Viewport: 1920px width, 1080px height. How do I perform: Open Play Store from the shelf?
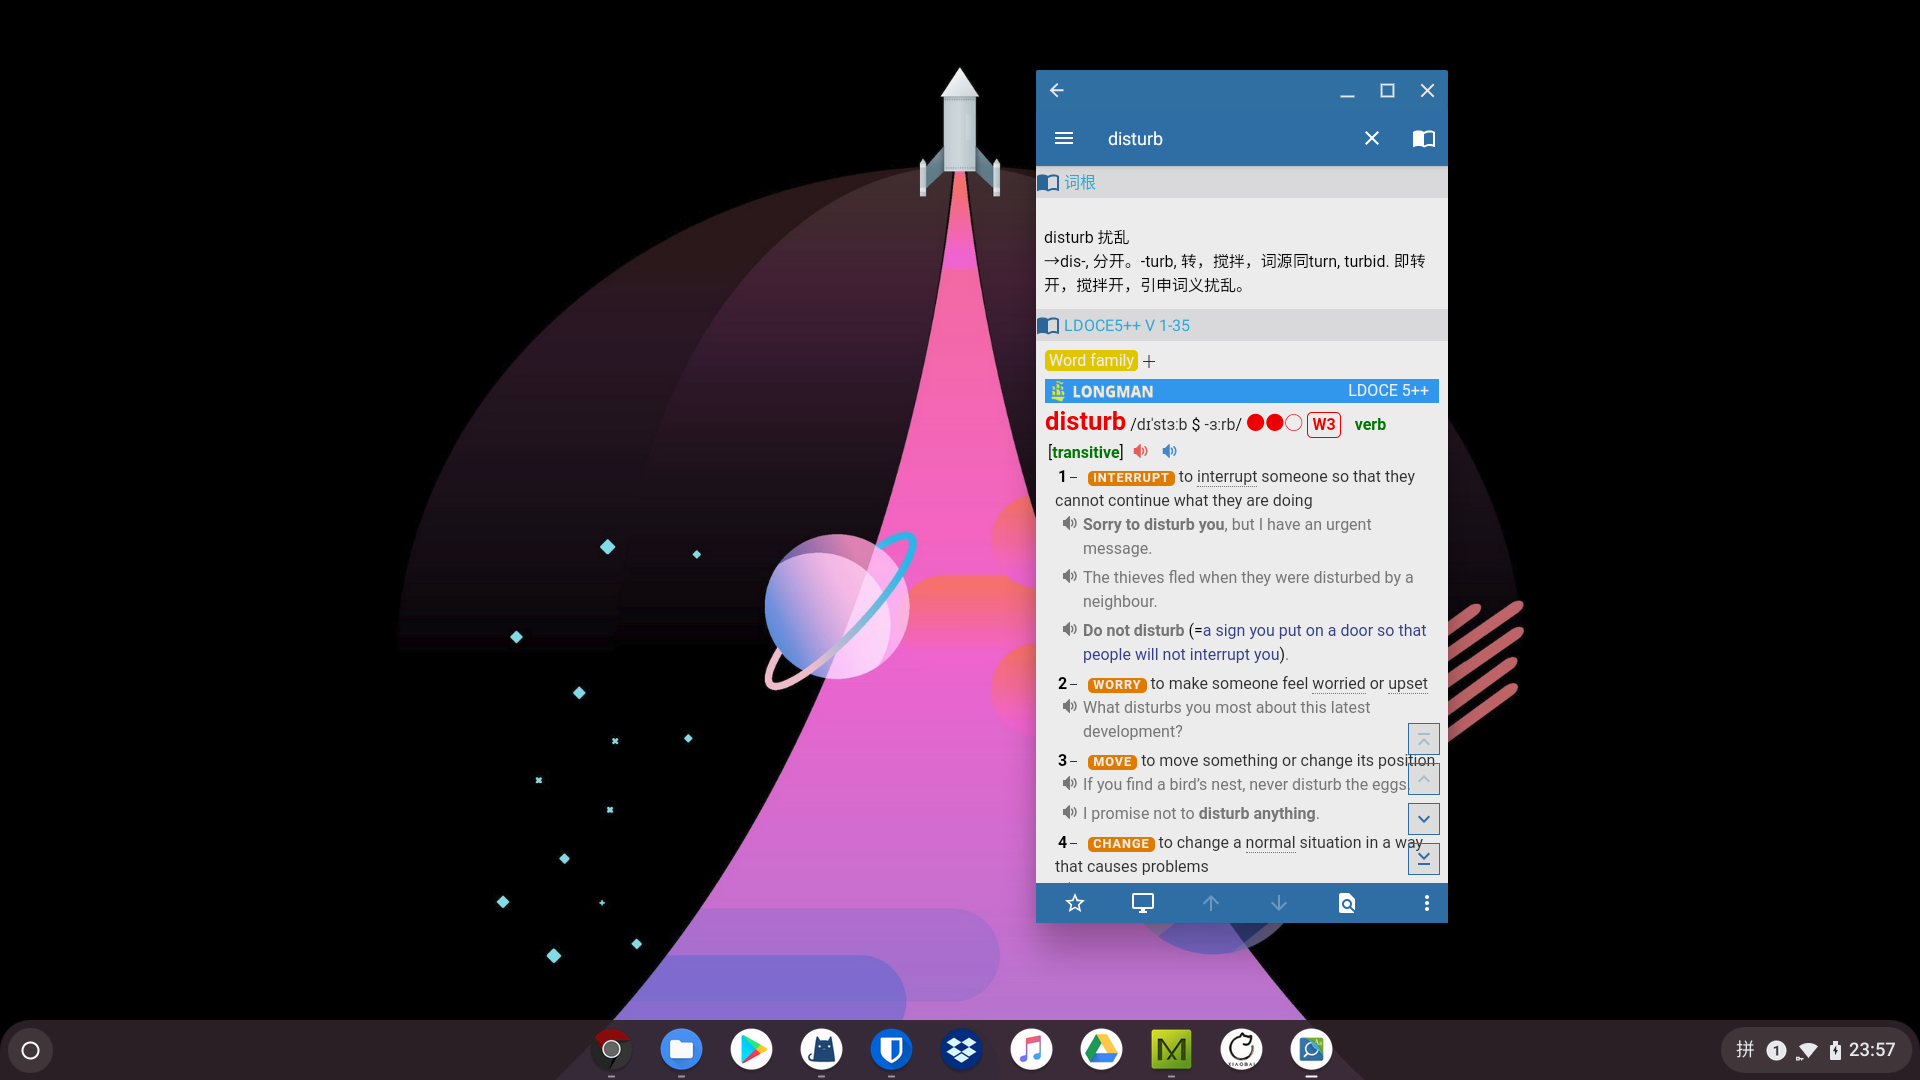coord(751,1049)
